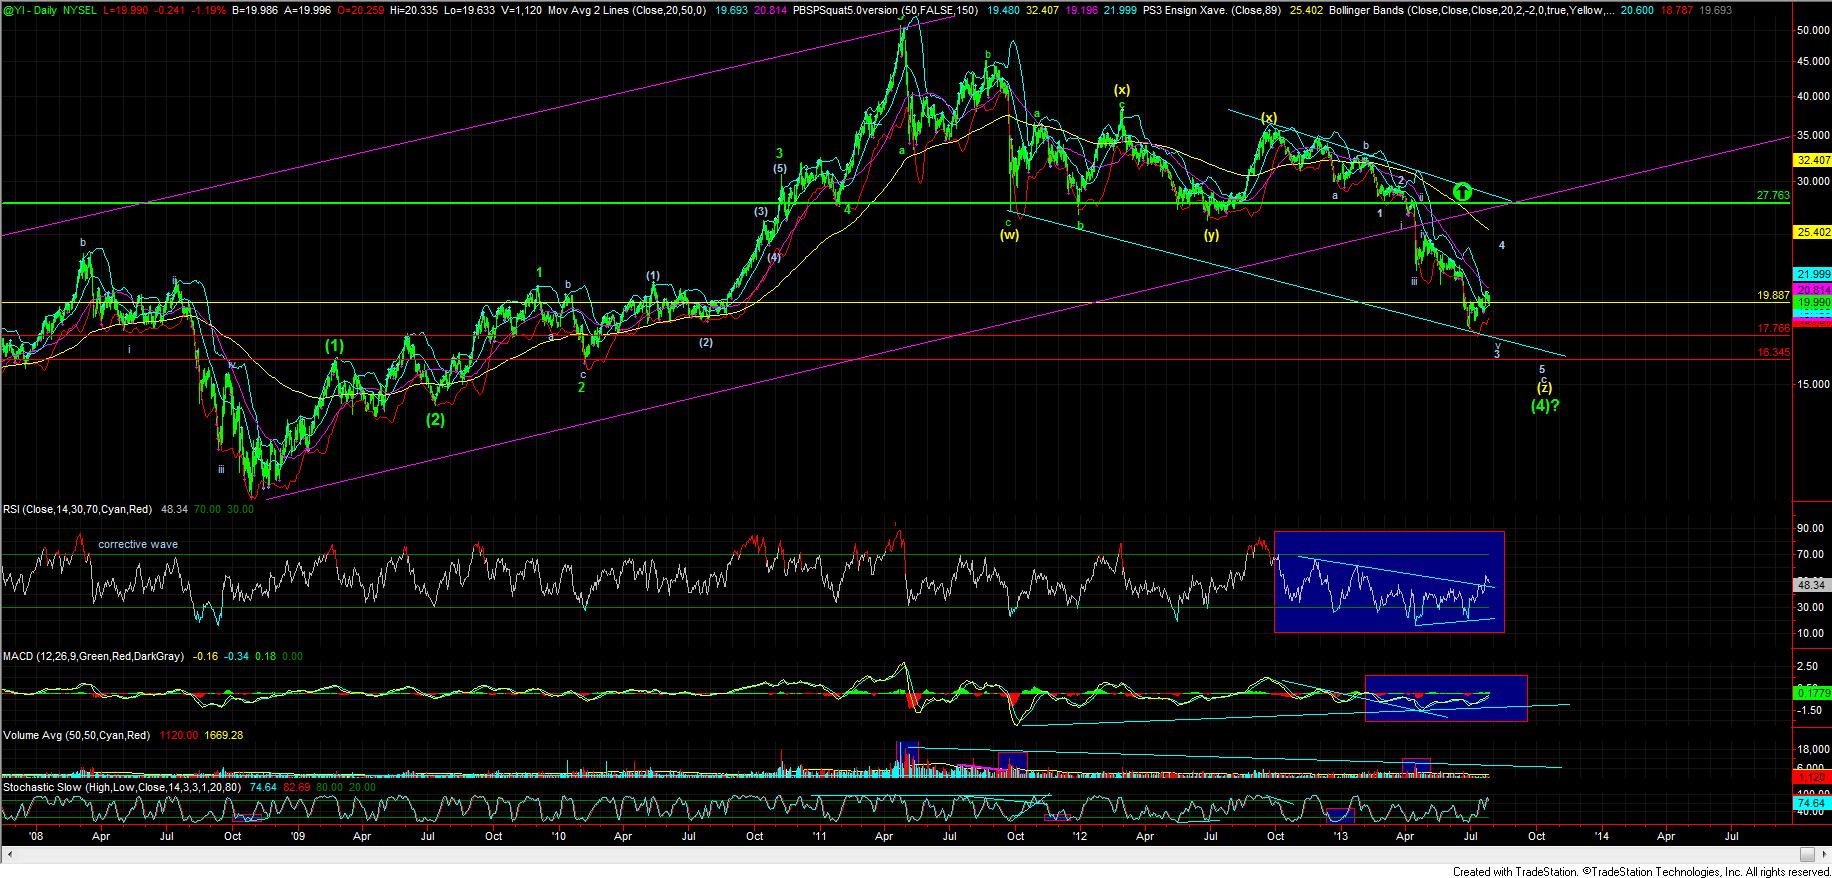1832x878 pixels.
Task: Click the 32.407 price tag on axis
Action: [x=1813, y=160]
